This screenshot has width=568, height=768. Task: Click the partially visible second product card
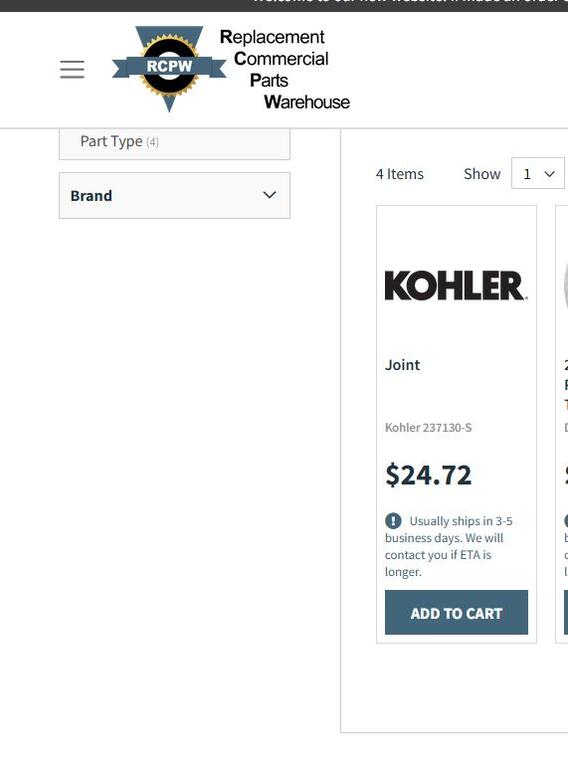click(x=562, y=424)
